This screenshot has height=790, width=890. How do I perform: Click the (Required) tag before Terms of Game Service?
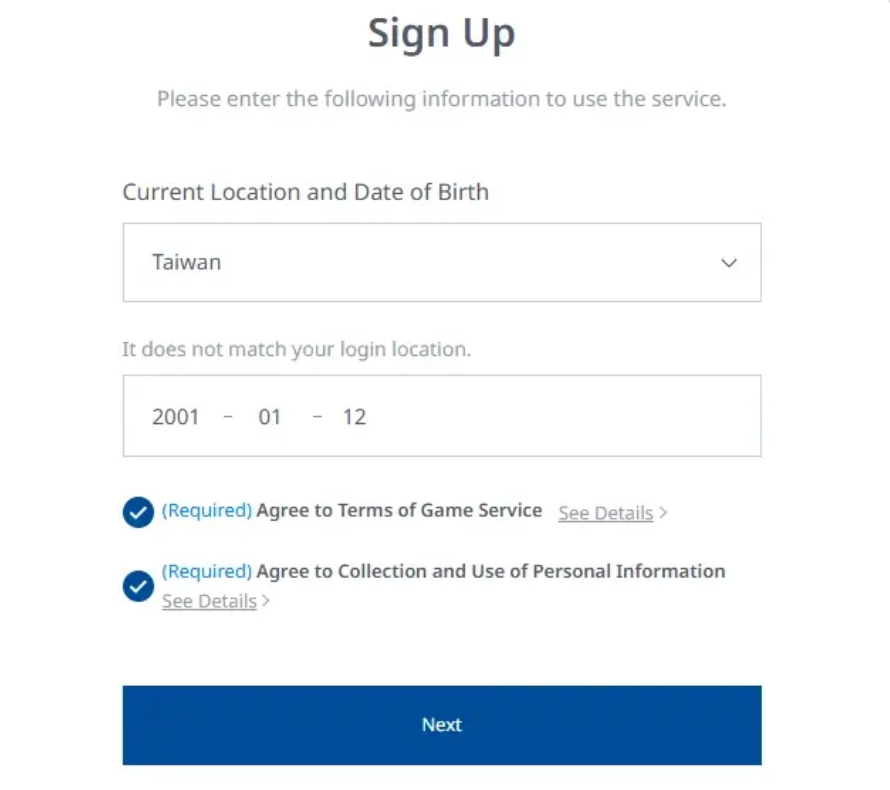207,510
